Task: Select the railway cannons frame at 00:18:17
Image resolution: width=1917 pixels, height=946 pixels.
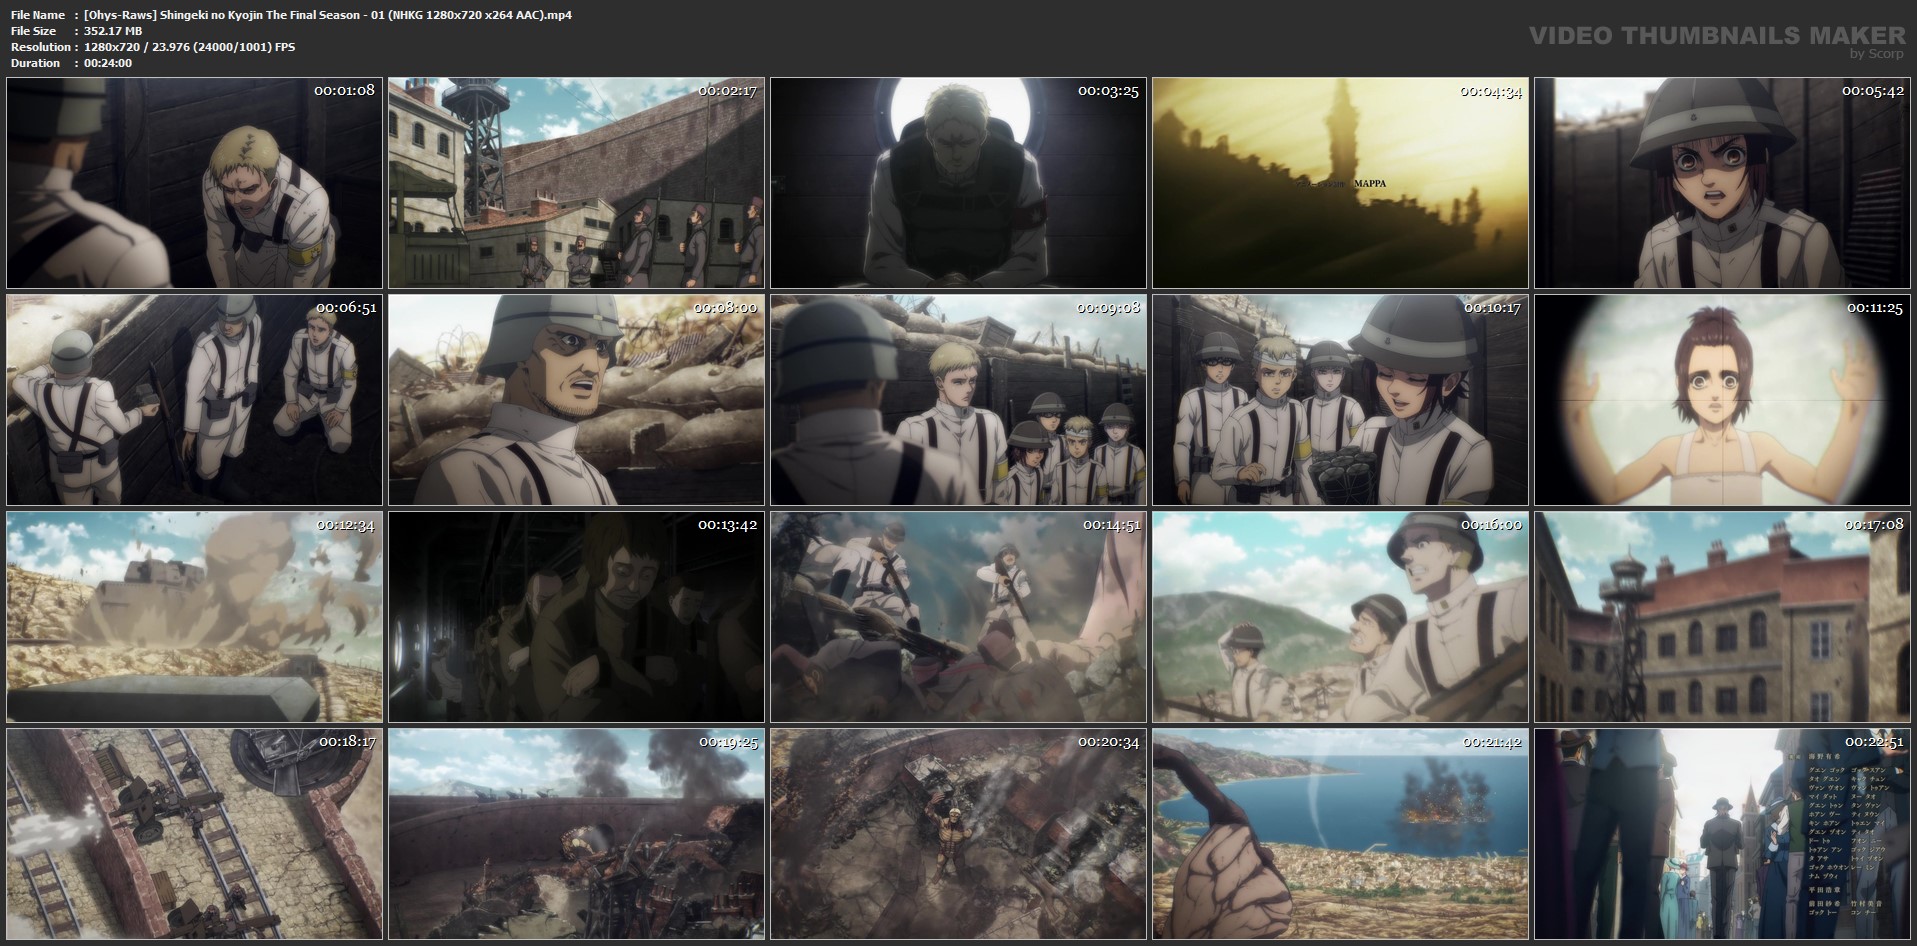Action: (194, 834)
